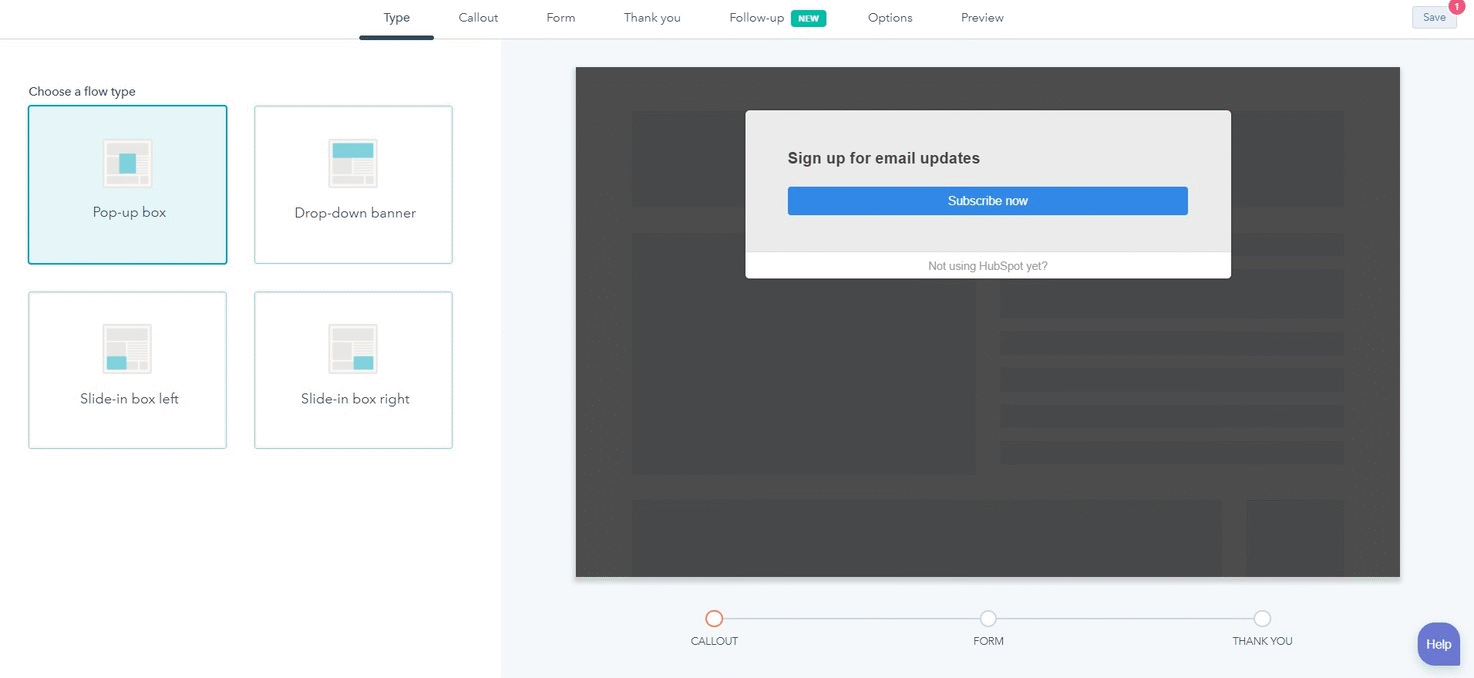Viewport: 1474px width, 678px height.
Task: Click the 'Drop-down banner' label text
Action: coord(355,213)
